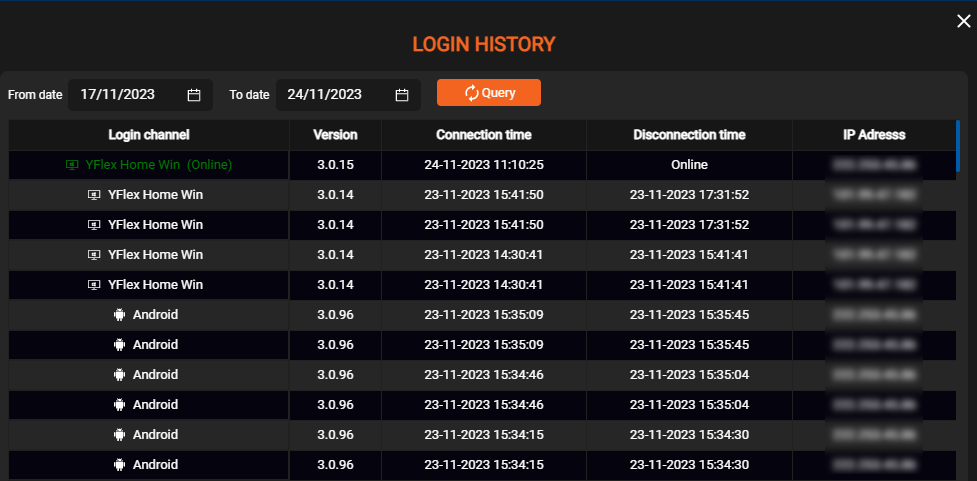This screenshot has height=481, width=977.
Task: Click the Online status in Disconnection time column
Action: [x=689, y=164]
